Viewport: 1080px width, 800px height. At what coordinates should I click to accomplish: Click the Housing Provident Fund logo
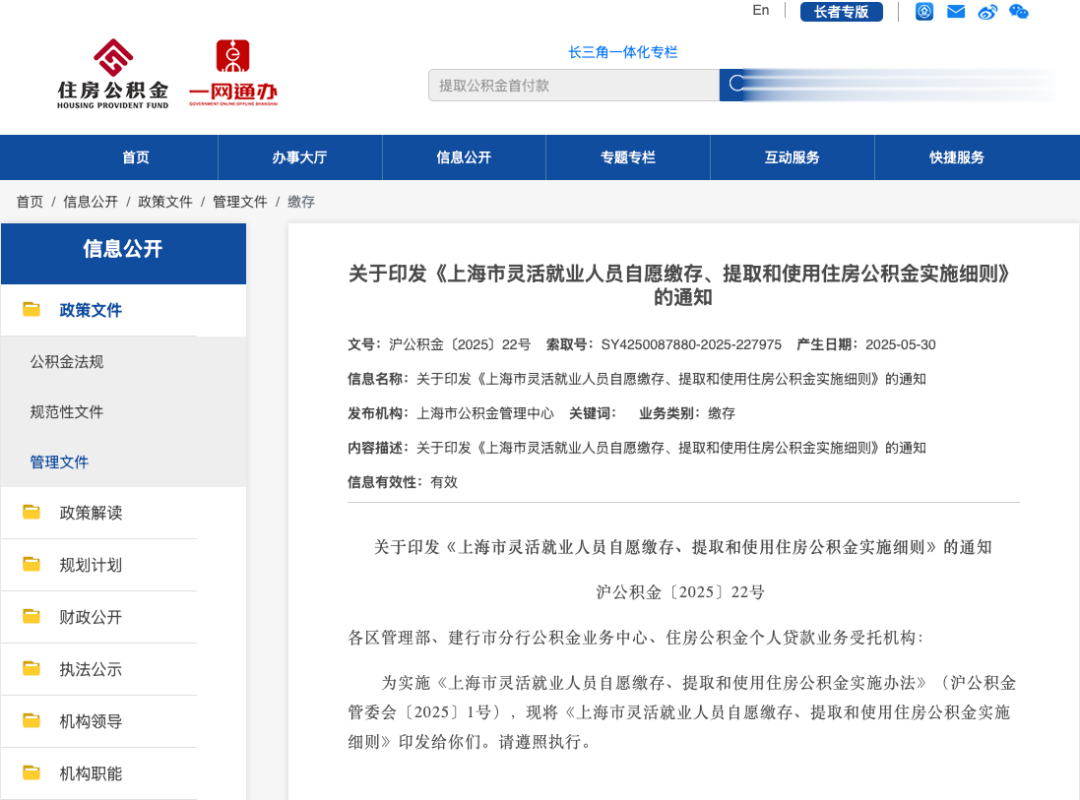click(x=113, y=74)
